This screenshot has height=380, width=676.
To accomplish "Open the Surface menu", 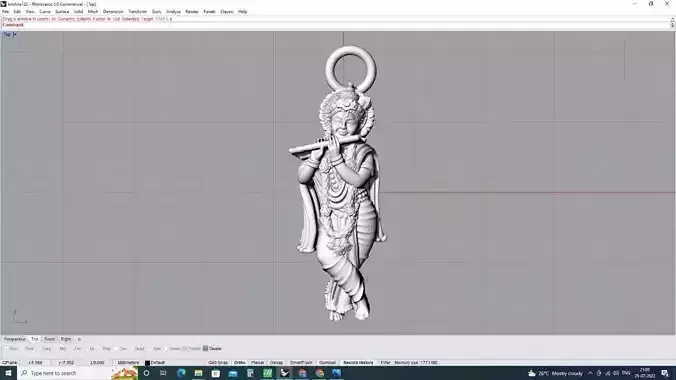I will tap(62, 12).
